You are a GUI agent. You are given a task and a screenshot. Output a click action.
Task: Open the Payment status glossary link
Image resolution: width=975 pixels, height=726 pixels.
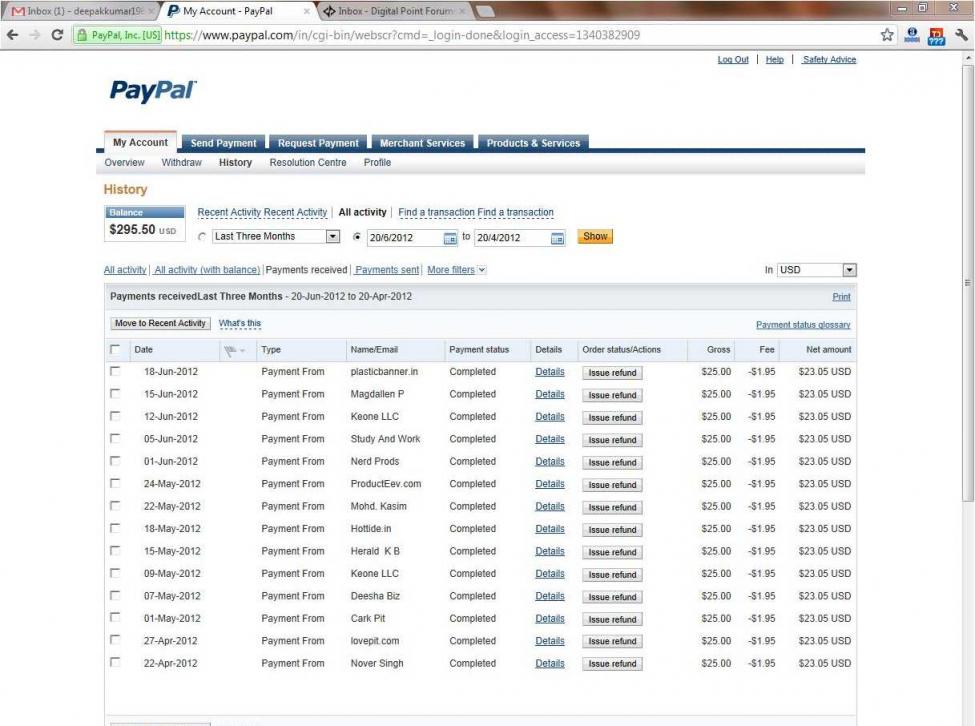803,324
